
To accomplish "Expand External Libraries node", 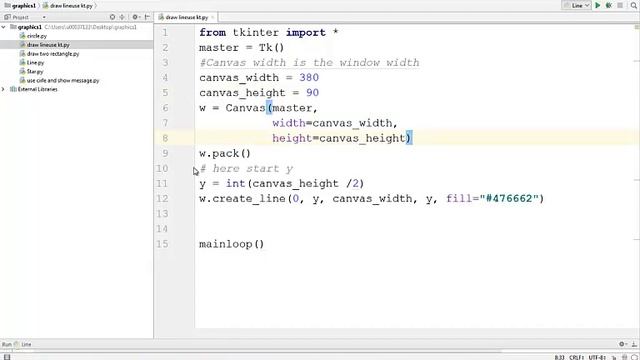I will pos(4,89).
